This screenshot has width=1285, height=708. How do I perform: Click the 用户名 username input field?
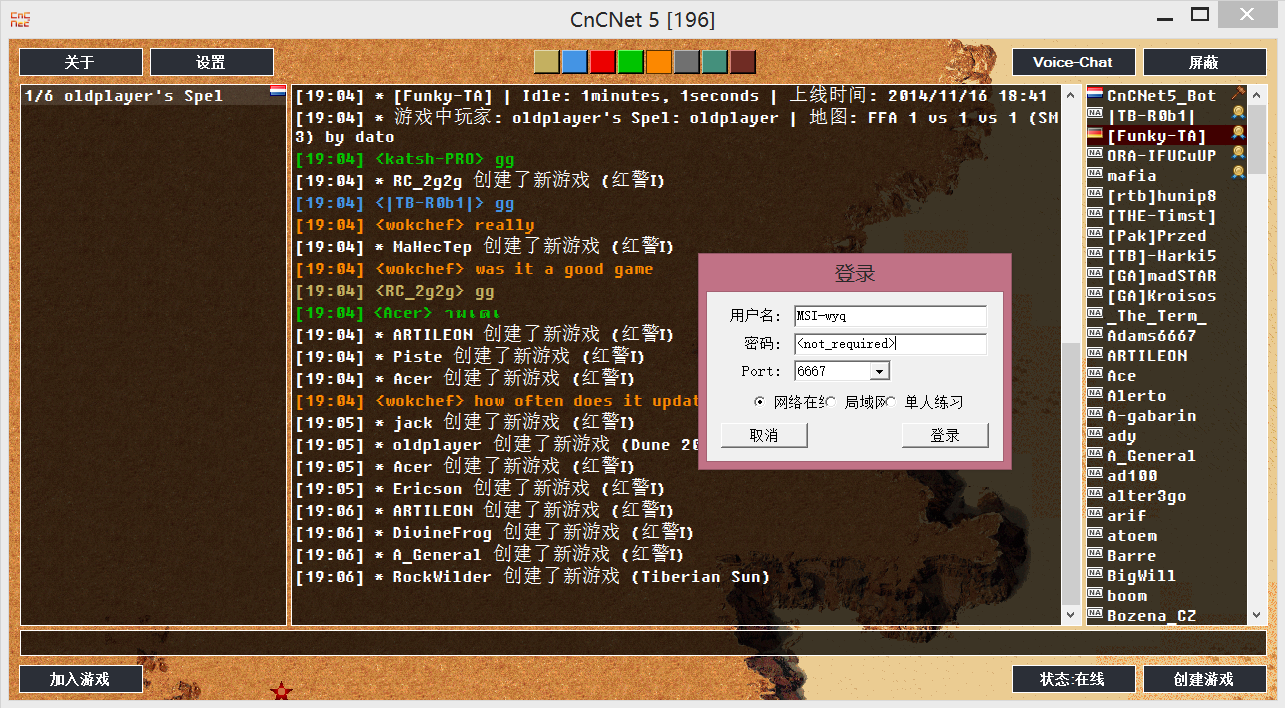pos(890,316)
